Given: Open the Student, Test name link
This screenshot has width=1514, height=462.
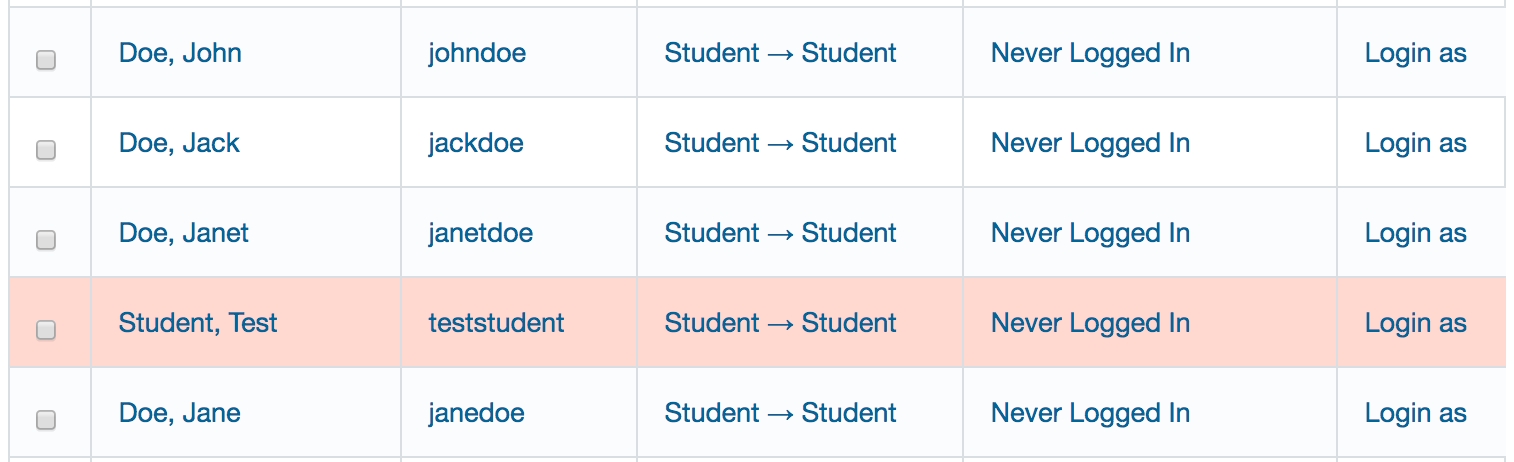Looking at the screenshot, I should [198, 323].
